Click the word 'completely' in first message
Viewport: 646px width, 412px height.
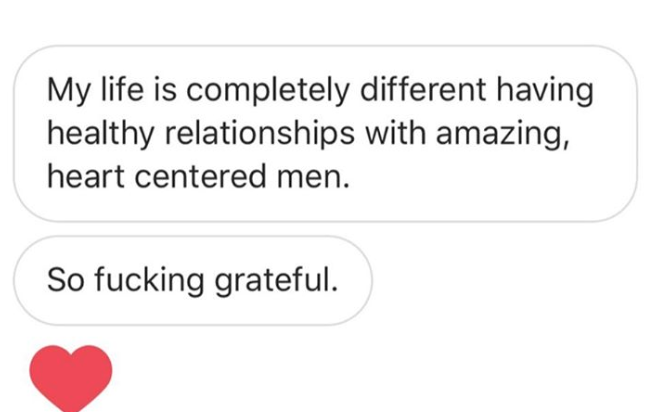(x=268, y=91)
